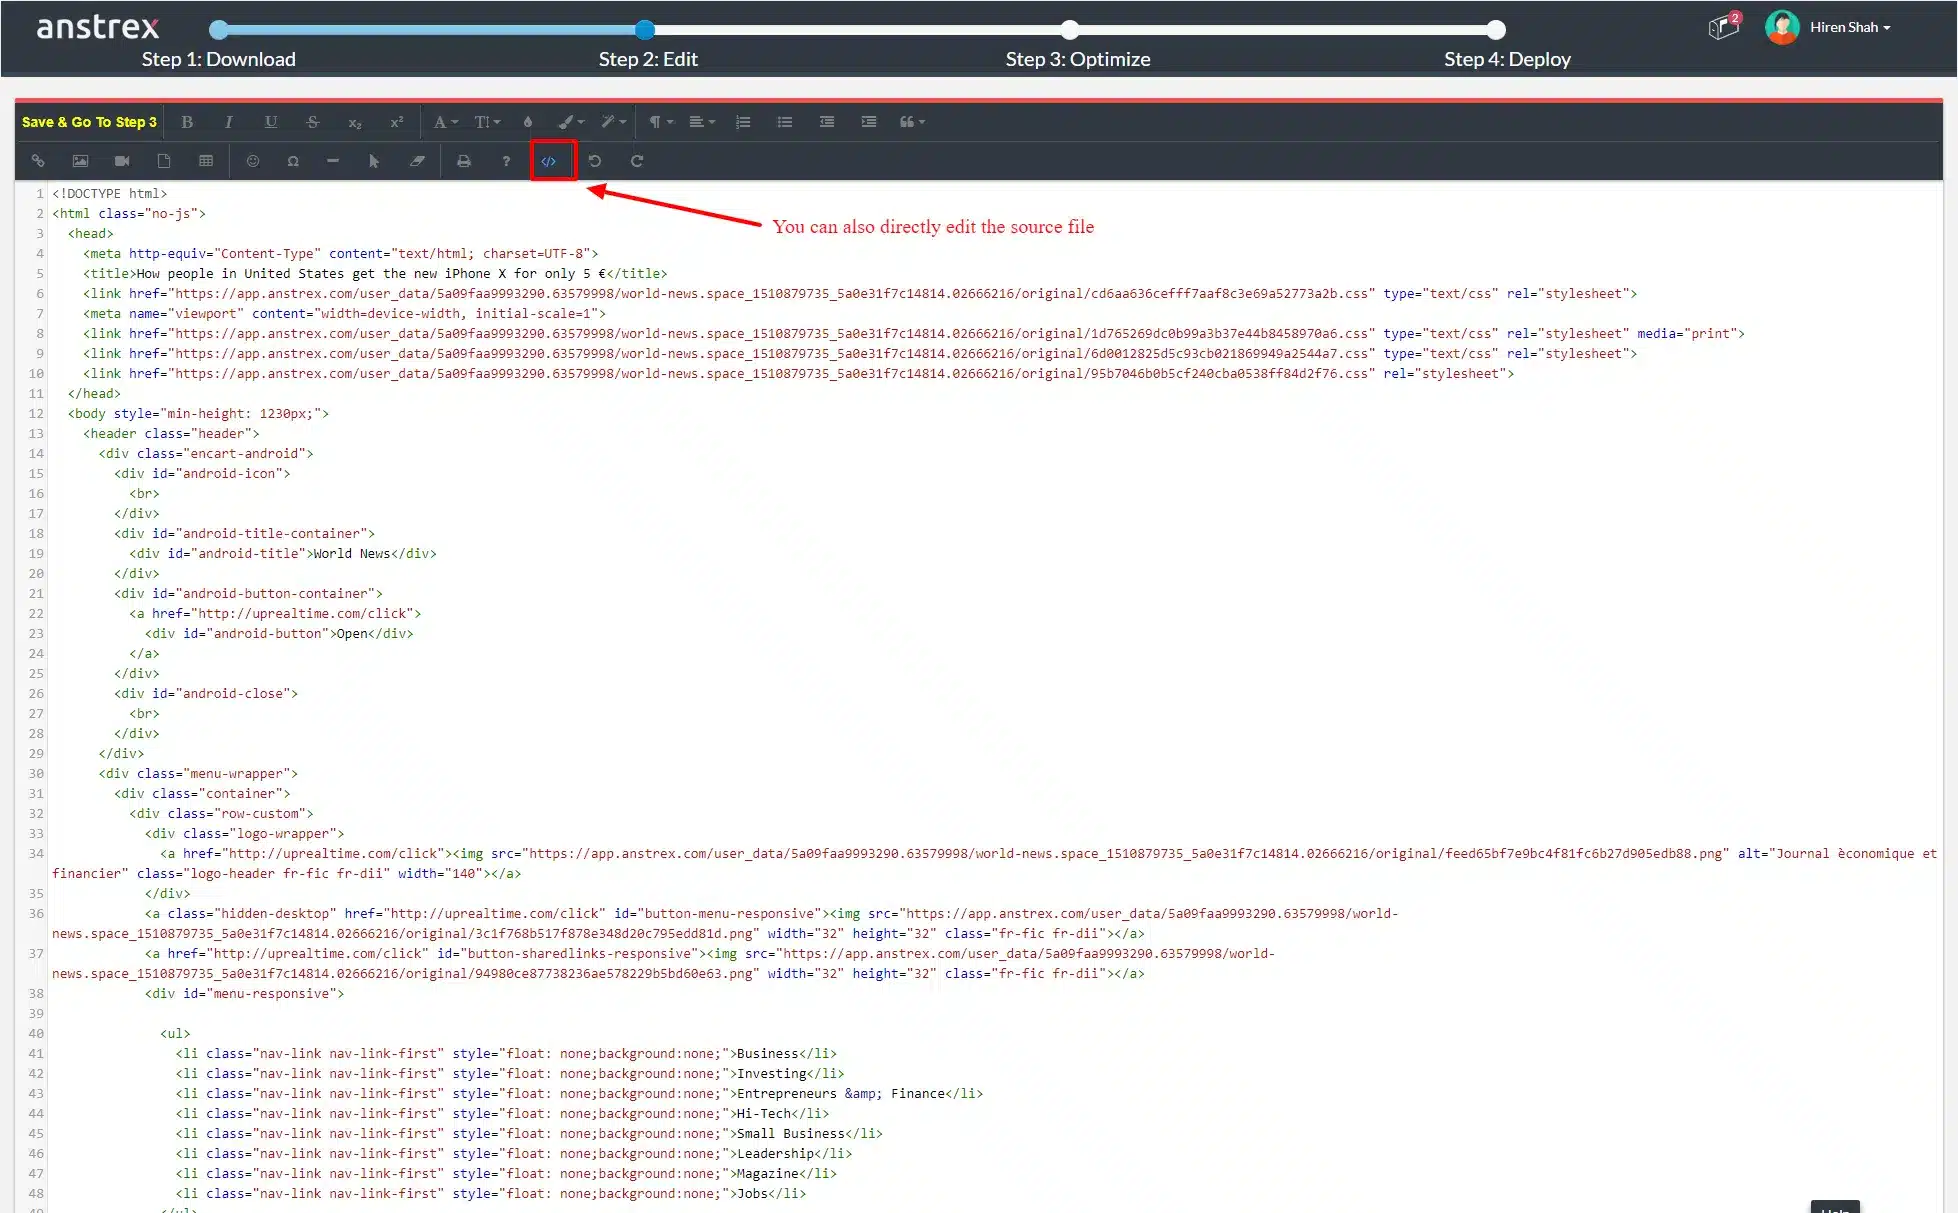Viewport: 1958px width, 1213px height.
Task: Click in the '<!DOCTYPE html>' code line
Action: click(x=110, y=193)
